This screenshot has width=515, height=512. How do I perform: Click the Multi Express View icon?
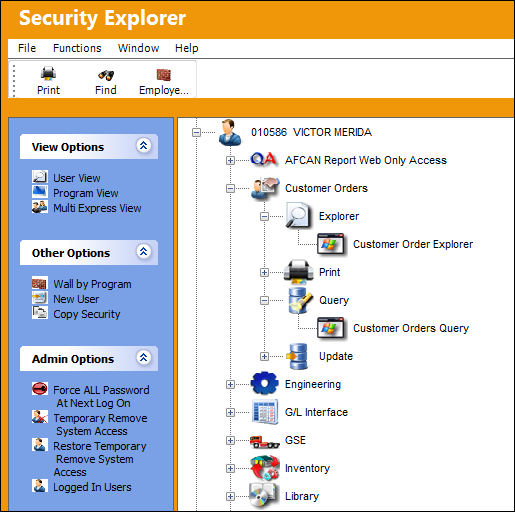40,207
